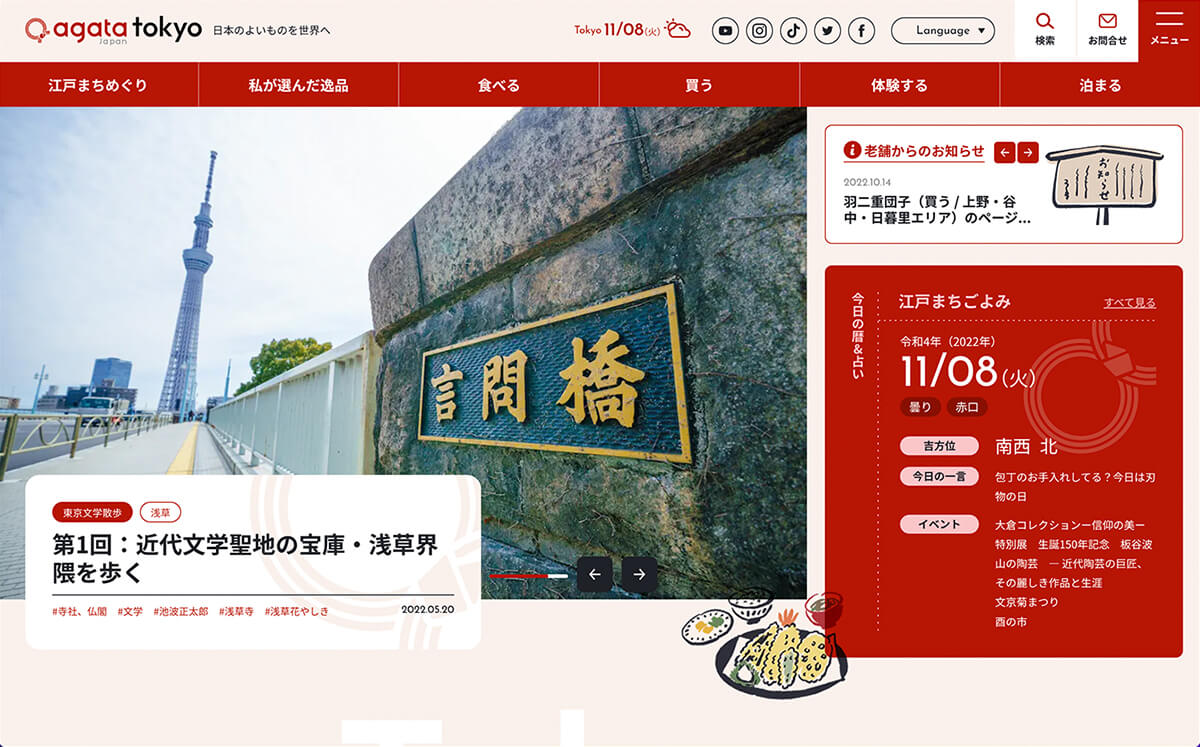This screenshot has height=747, width=1200.
Task: Advance to next hero slide arrow
Action: (x=639, y=574)
